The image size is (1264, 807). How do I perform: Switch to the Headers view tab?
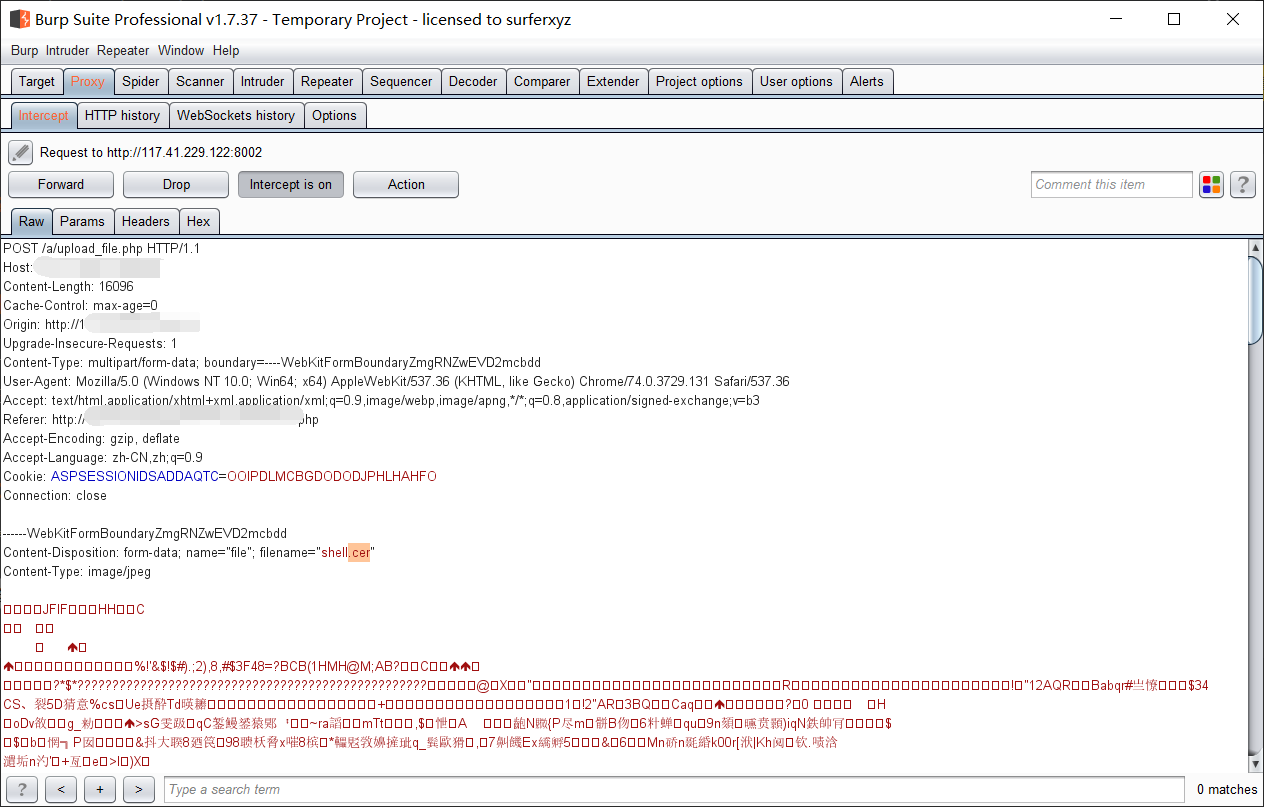point(146,222)
